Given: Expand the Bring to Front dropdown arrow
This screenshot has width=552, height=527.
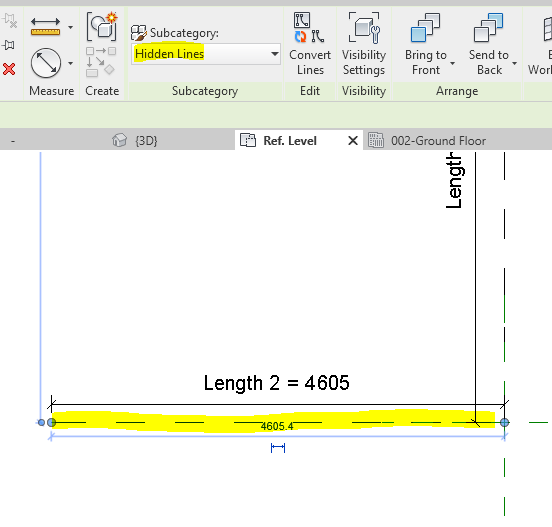Looking at the screenshot, I should 453,63.
